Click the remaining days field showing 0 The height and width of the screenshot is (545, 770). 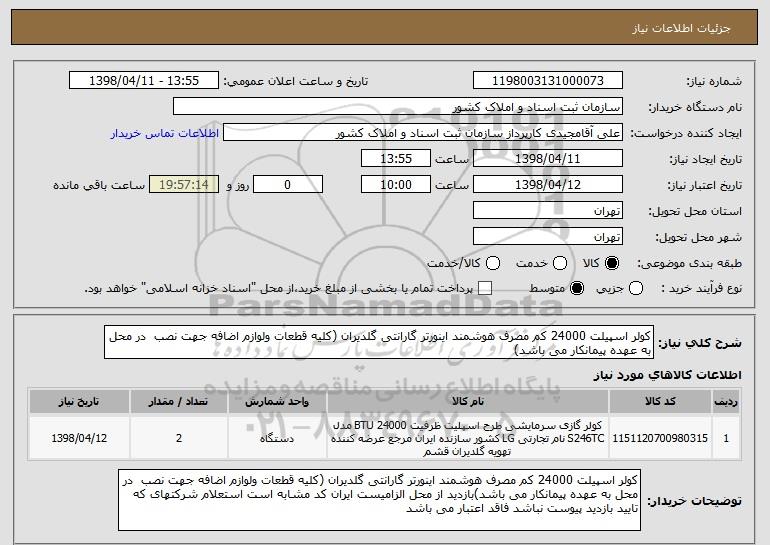coord(288,185)
